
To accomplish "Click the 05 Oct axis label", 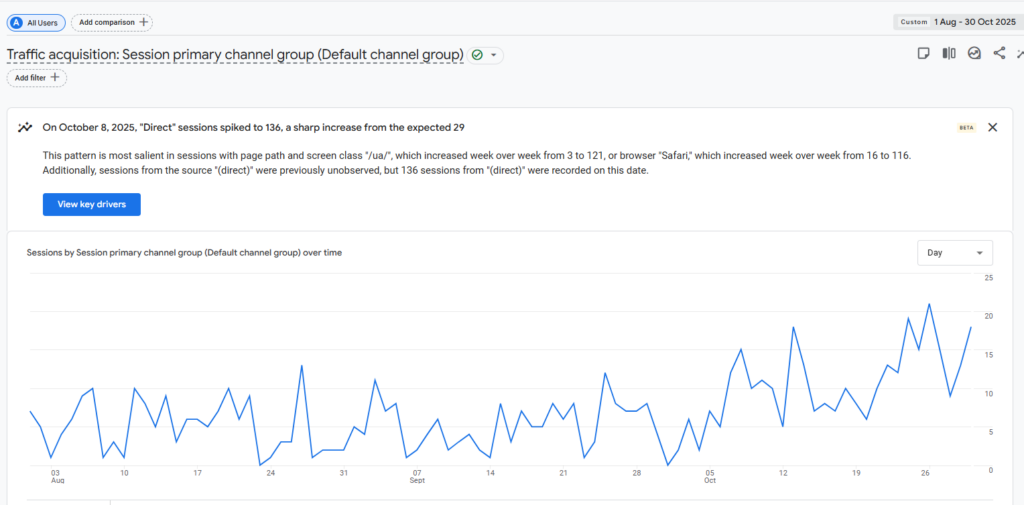I will tap(710, 476).
